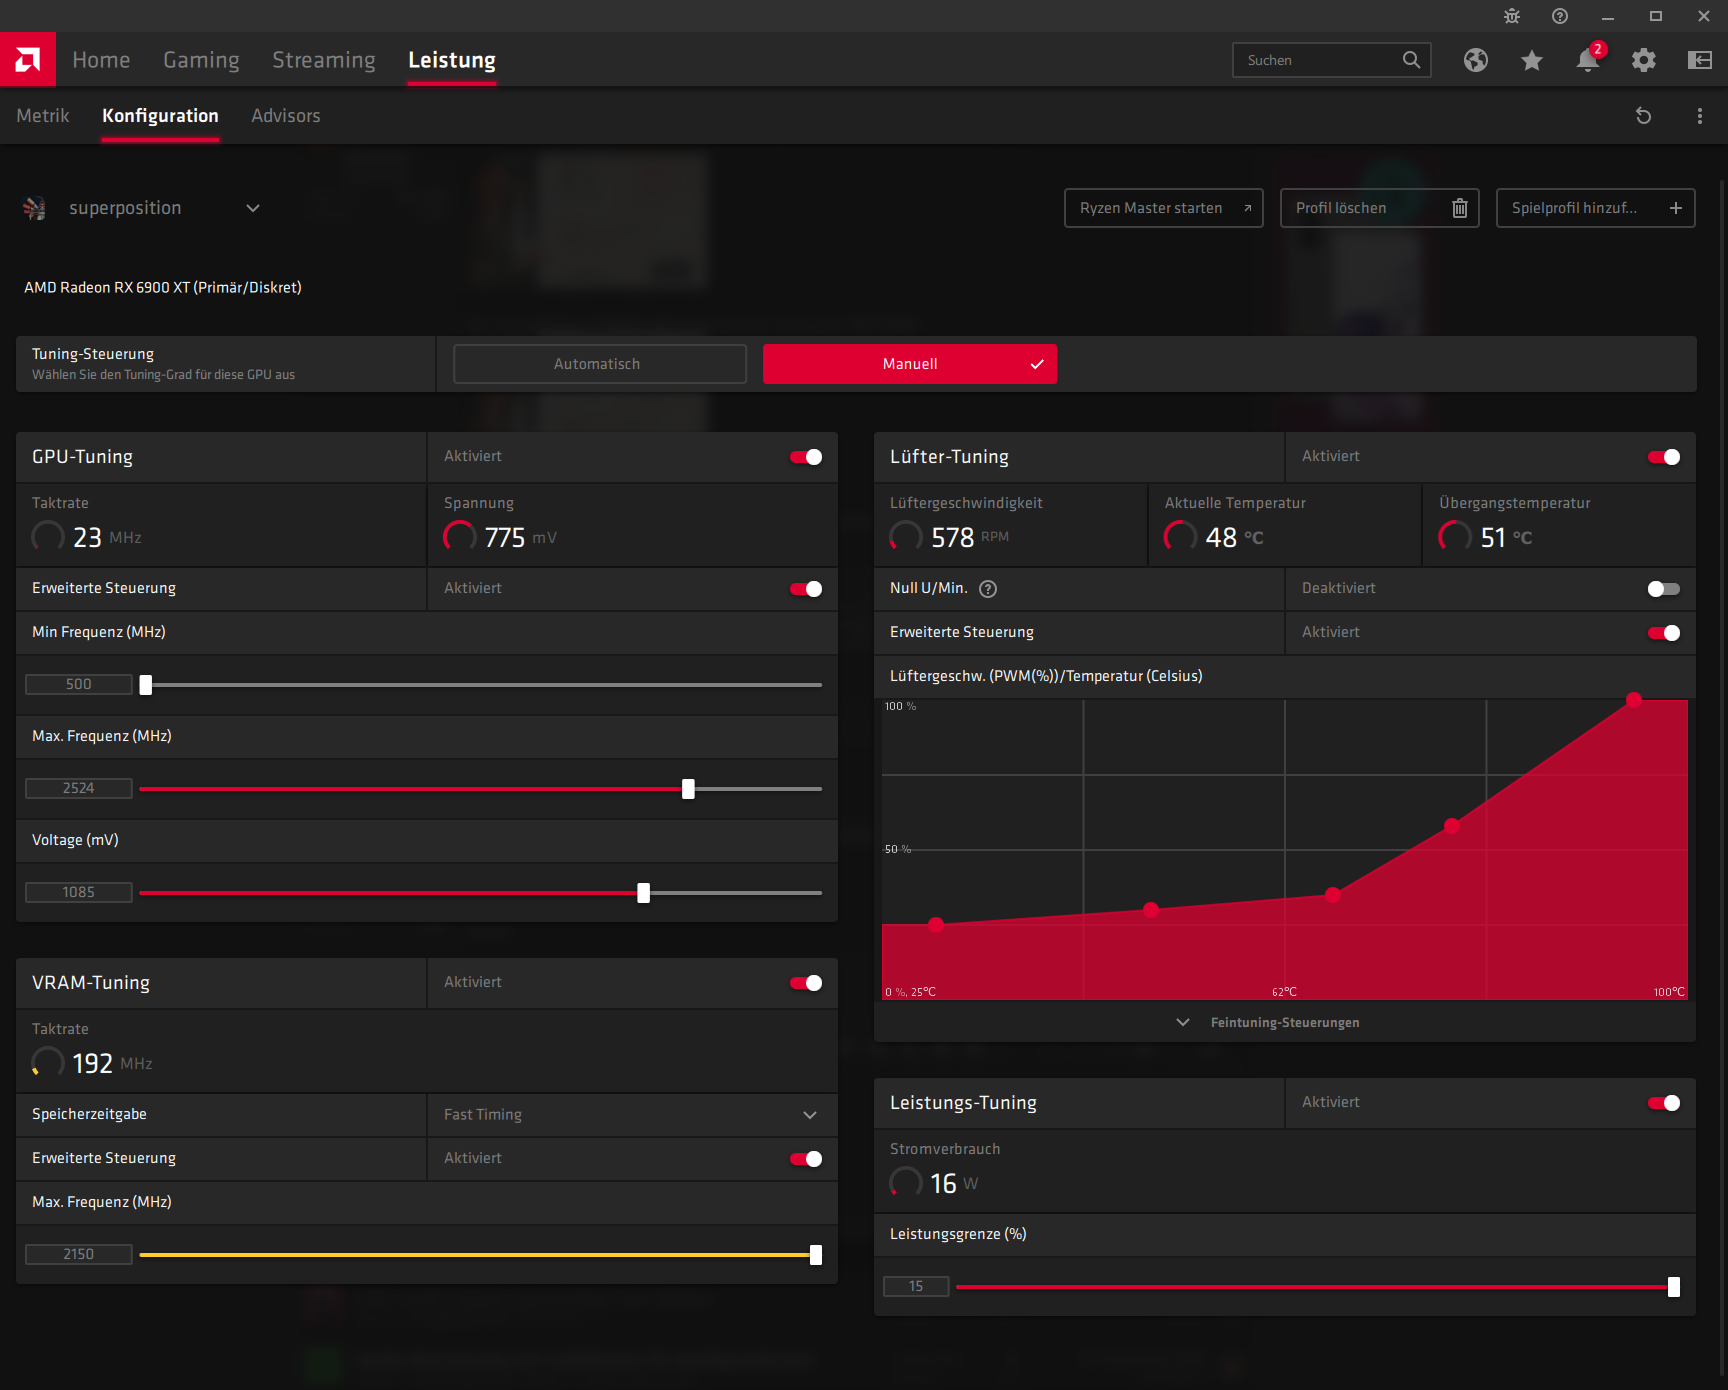
Task: Click Spielprofil hinzufügen button
Action: 1596,208
